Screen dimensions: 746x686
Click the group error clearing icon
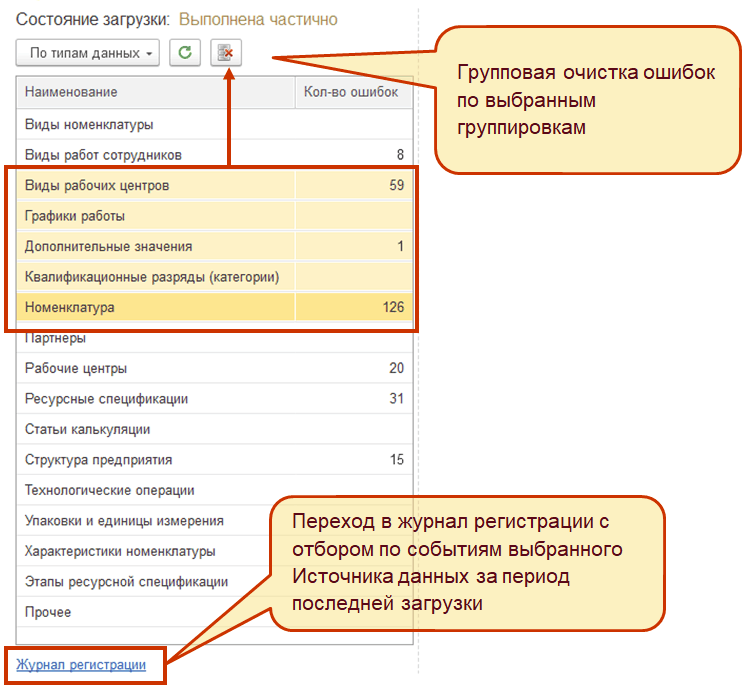click(226, 53)
